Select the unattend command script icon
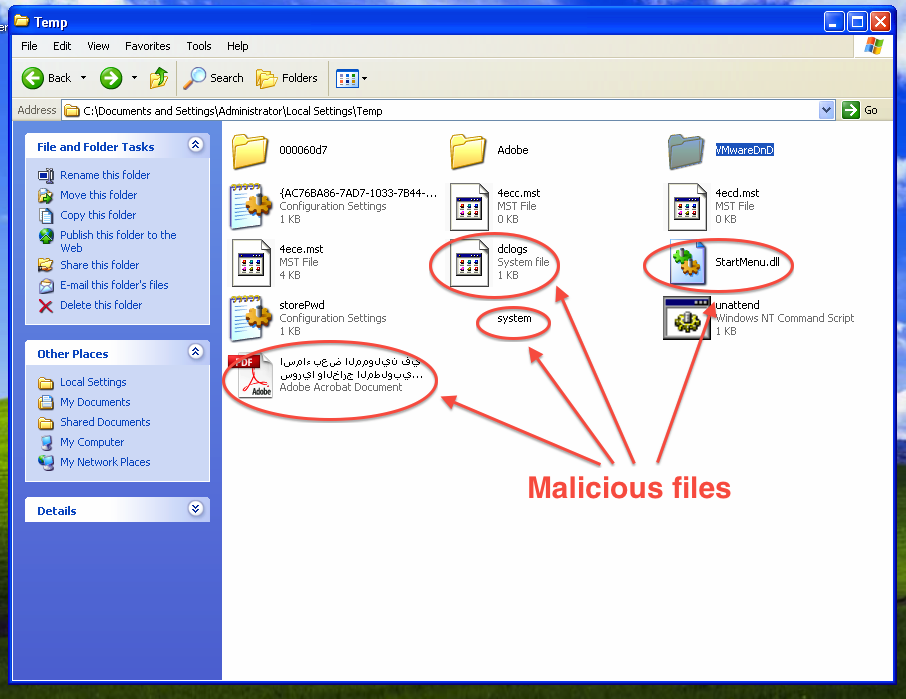 pyautogui.click(x=688, y=319)
